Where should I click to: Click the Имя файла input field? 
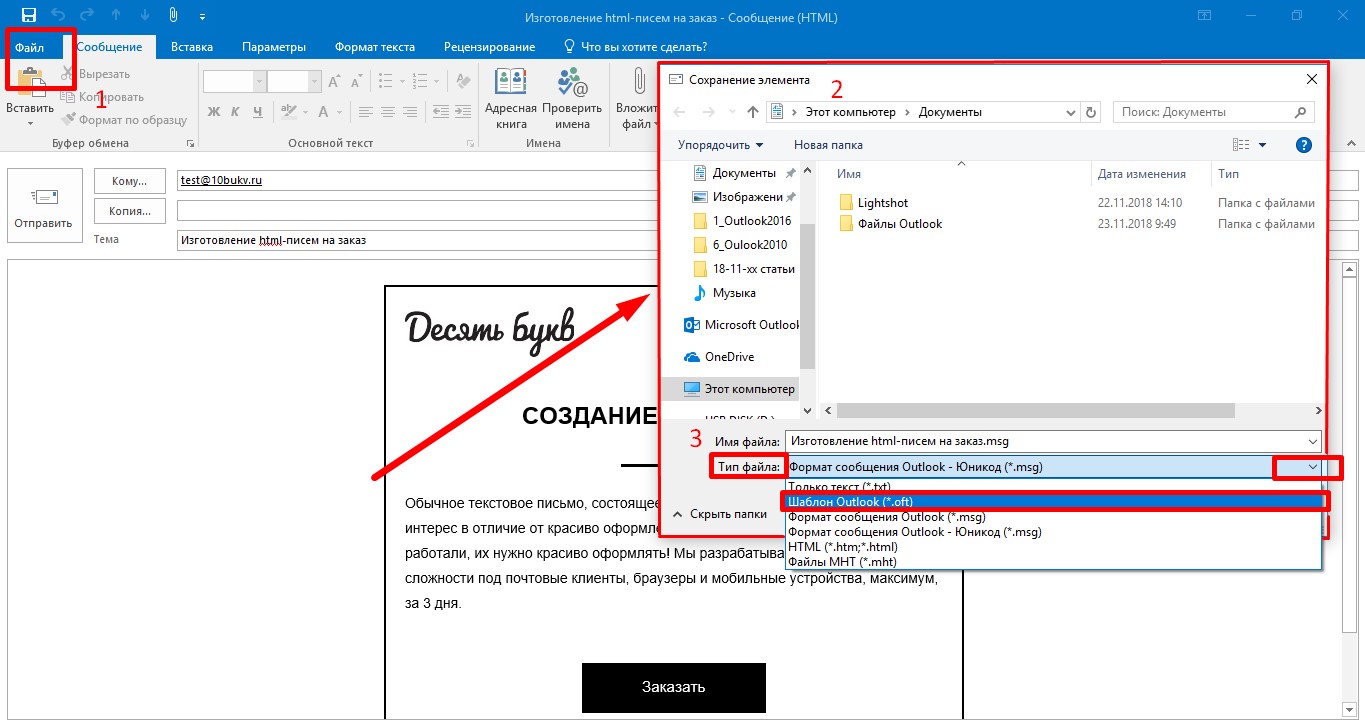click(1045, 441)
